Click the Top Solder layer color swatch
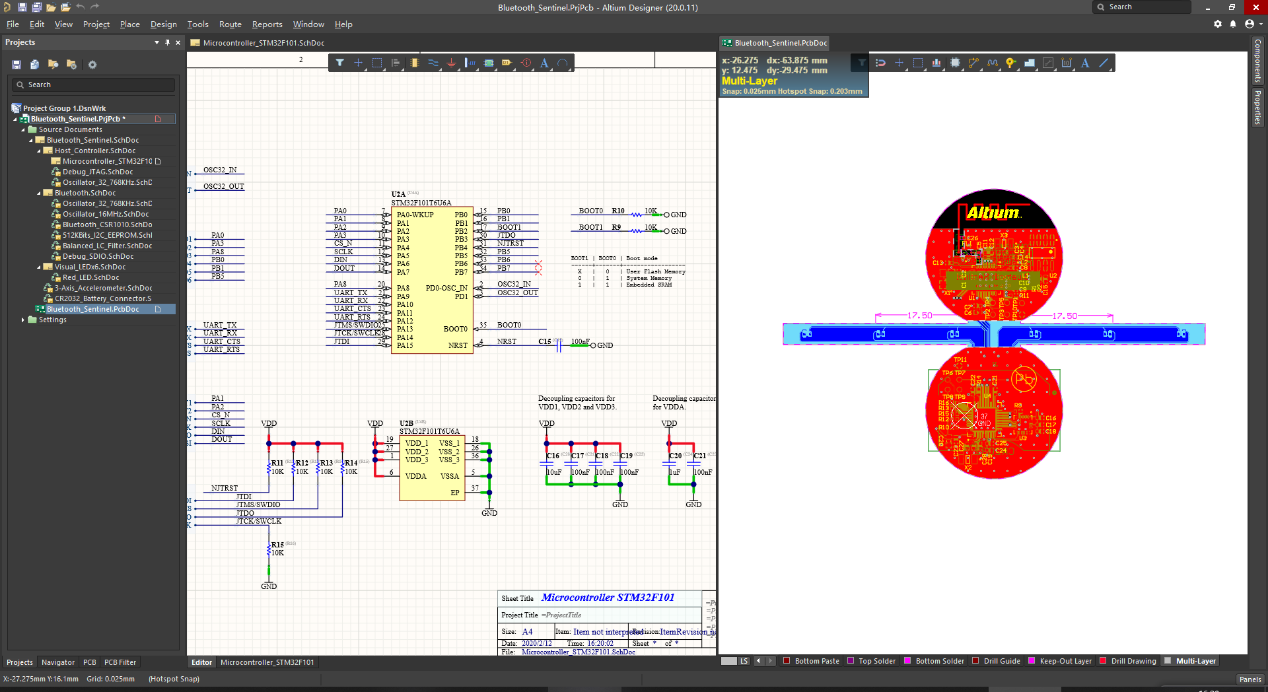This screenshot has width=1268, height=692. pyautogui.click(x=850, y=661)
